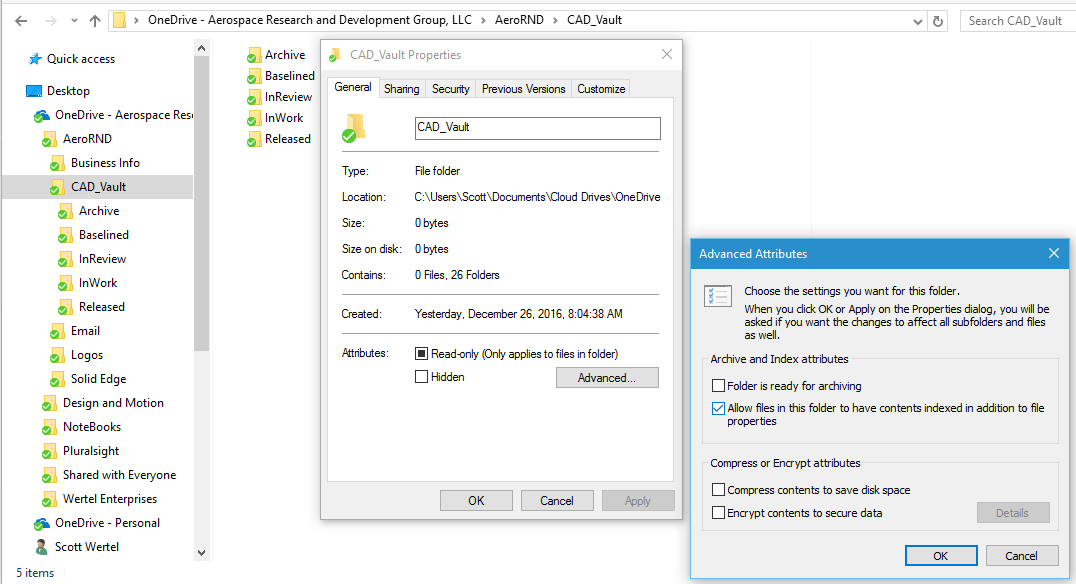Open the Previous Versions tab

[x=523, y=89]
